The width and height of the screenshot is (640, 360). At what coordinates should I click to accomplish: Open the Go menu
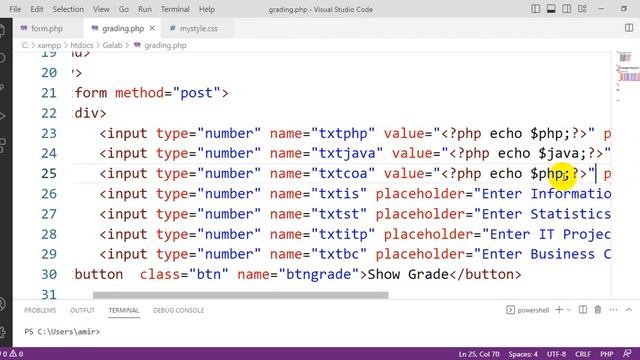coord(124,9)
